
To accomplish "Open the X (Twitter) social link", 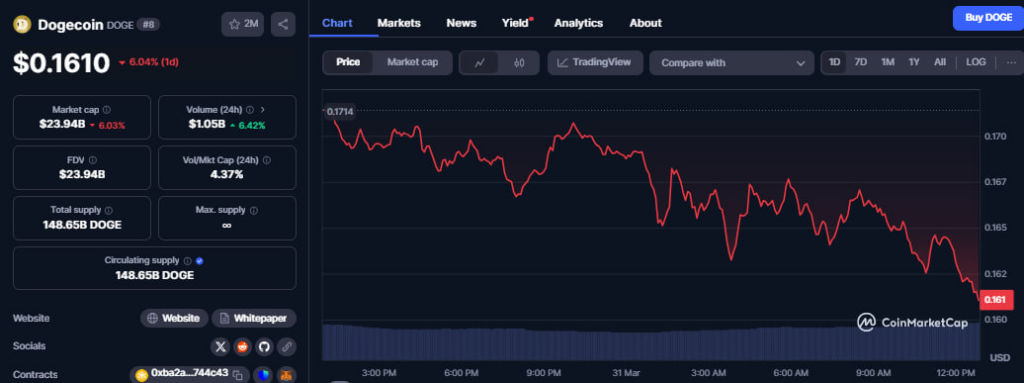I will (221, 346).
